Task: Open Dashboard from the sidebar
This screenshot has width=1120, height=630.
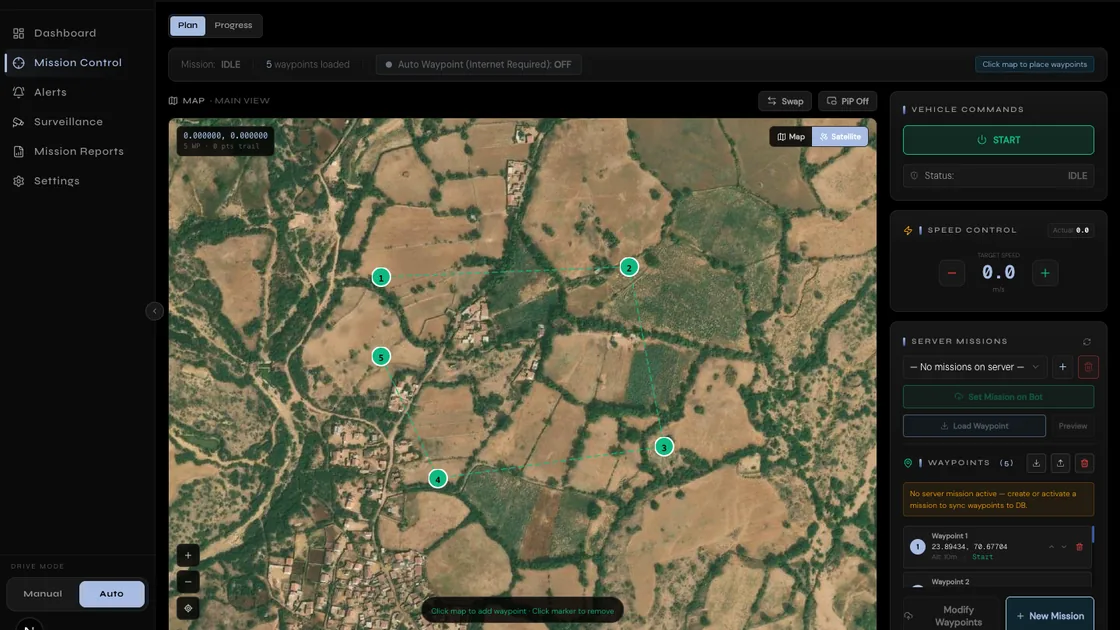Action: tap(64, 33)
